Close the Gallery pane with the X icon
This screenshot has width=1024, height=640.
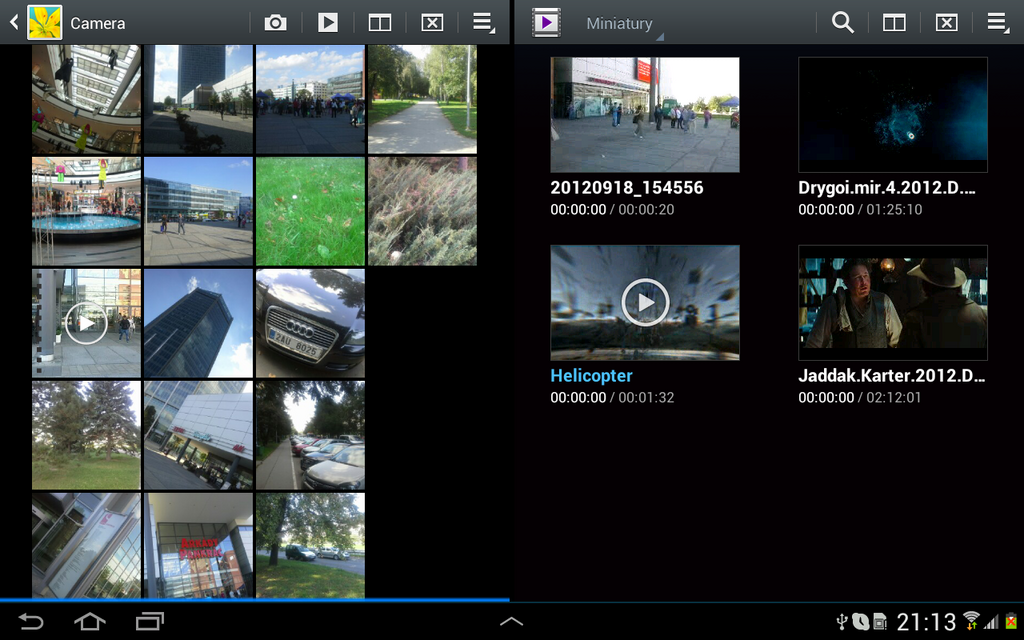pos(432,21)
